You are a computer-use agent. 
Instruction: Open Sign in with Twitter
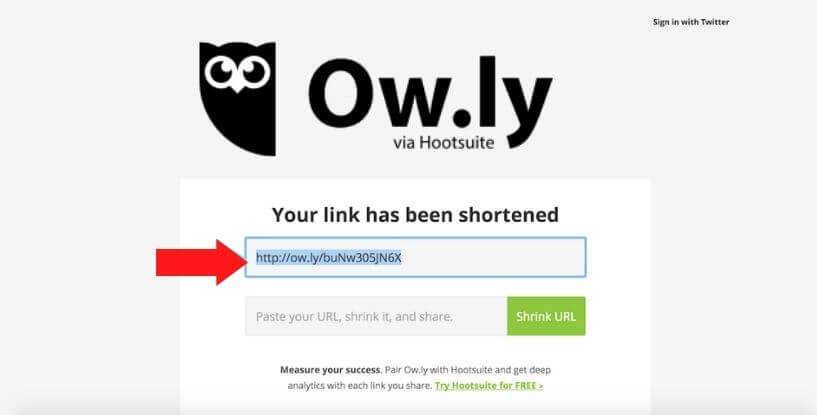click(x=691, y=22)
